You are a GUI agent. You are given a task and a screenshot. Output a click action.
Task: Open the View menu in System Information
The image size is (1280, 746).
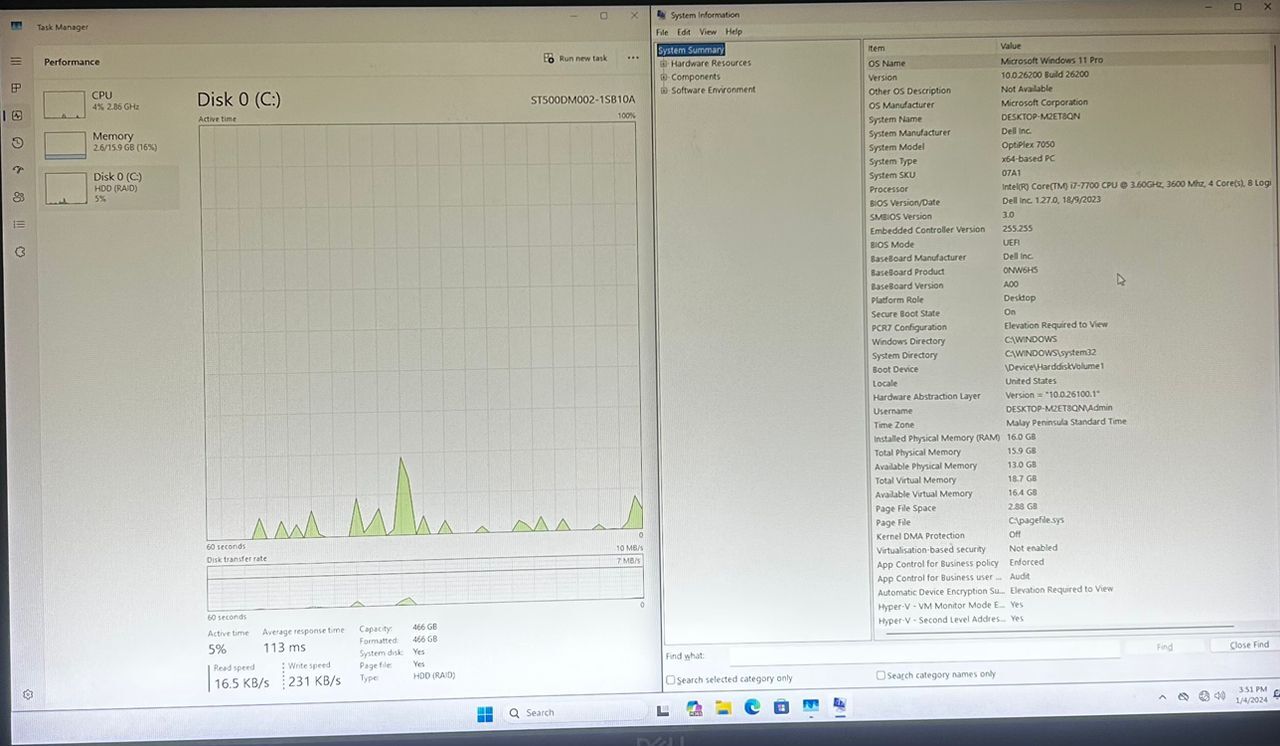point(707,32)
